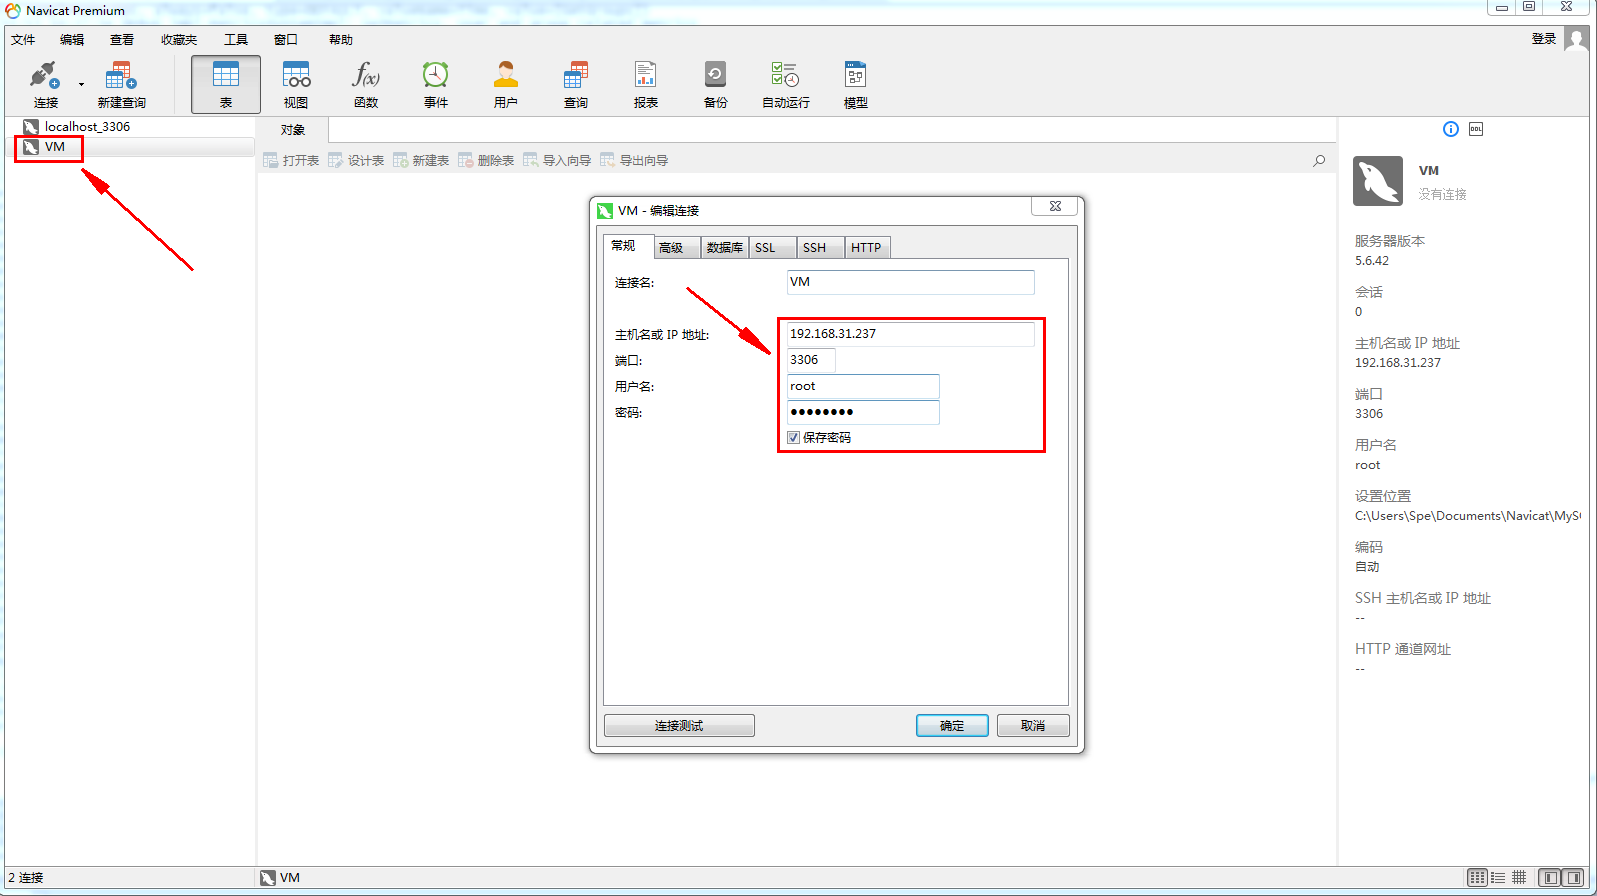Viewport: 1597px width, 896px height.
Task: Open the 文件 menu
Action: [x=23, y=40]
